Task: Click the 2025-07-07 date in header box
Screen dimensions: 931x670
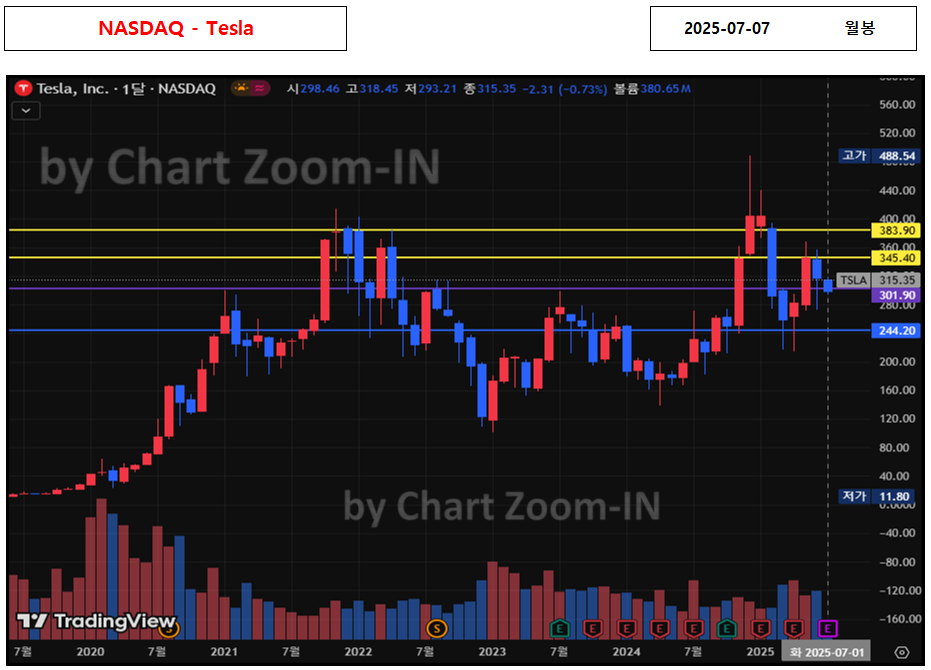Action: tap(727, 29)
